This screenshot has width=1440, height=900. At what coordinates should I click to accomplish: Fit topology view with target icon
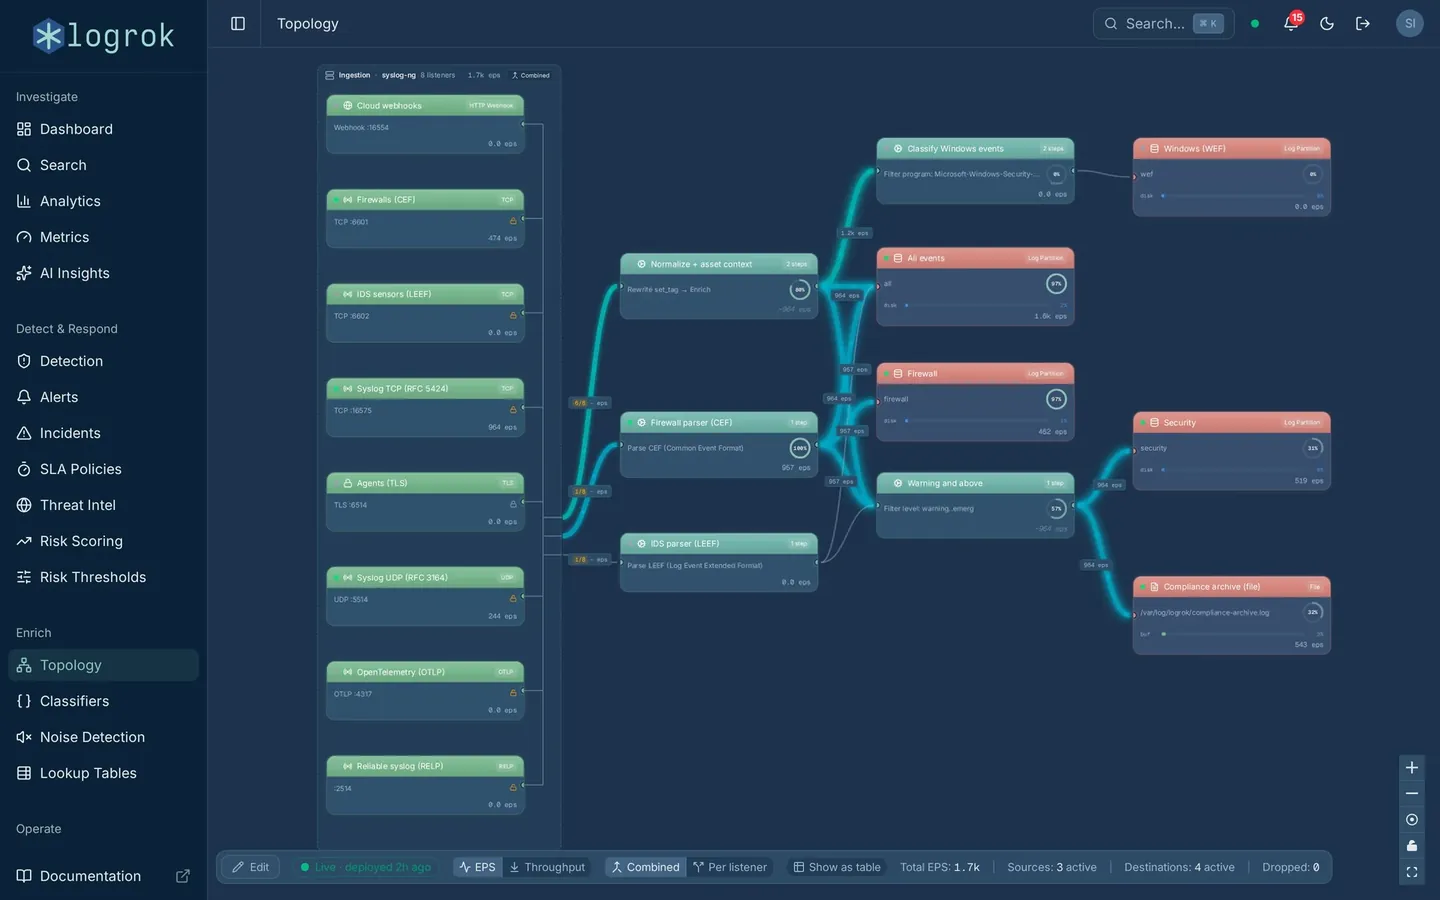(x=1412, y=820)
